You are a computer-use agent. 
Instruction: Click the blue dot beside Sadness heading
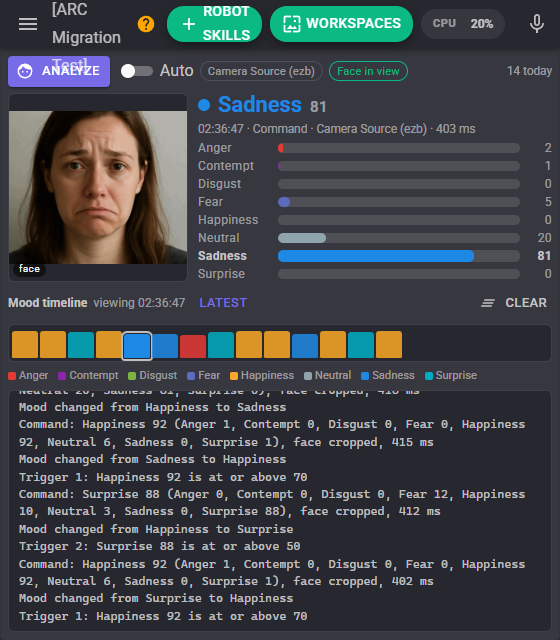point(204,105)
